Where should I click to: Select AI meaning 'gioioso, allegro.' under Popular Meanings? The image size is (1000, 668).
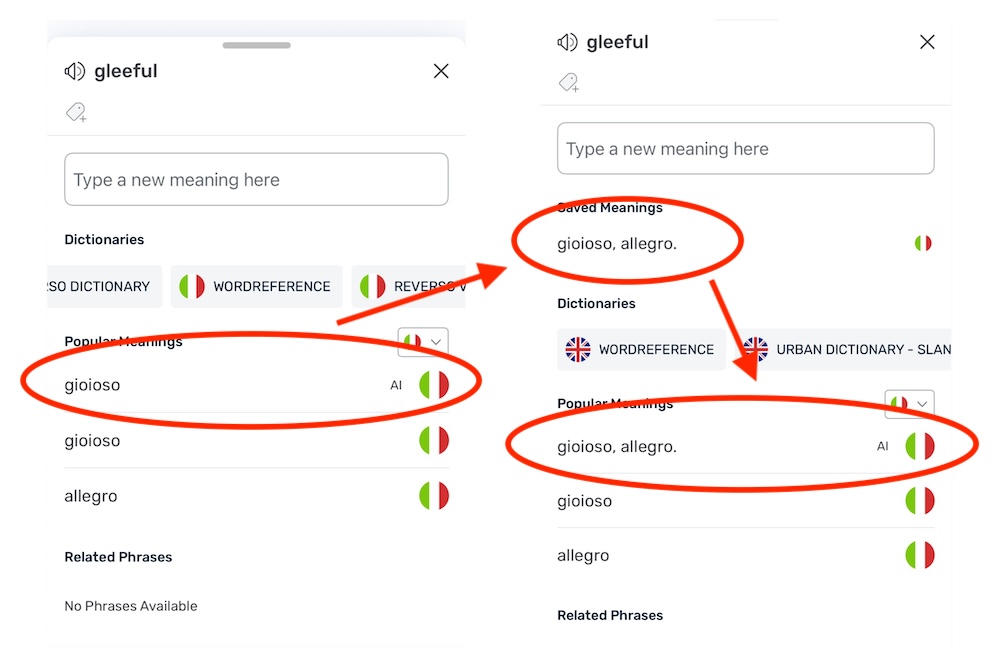pos(746,447)
